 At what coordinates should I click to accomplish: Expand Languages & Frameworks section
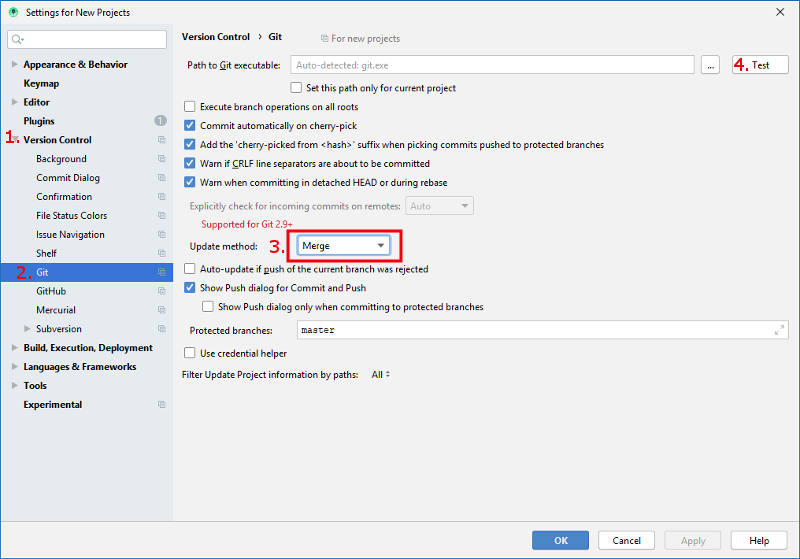point(14,367)
